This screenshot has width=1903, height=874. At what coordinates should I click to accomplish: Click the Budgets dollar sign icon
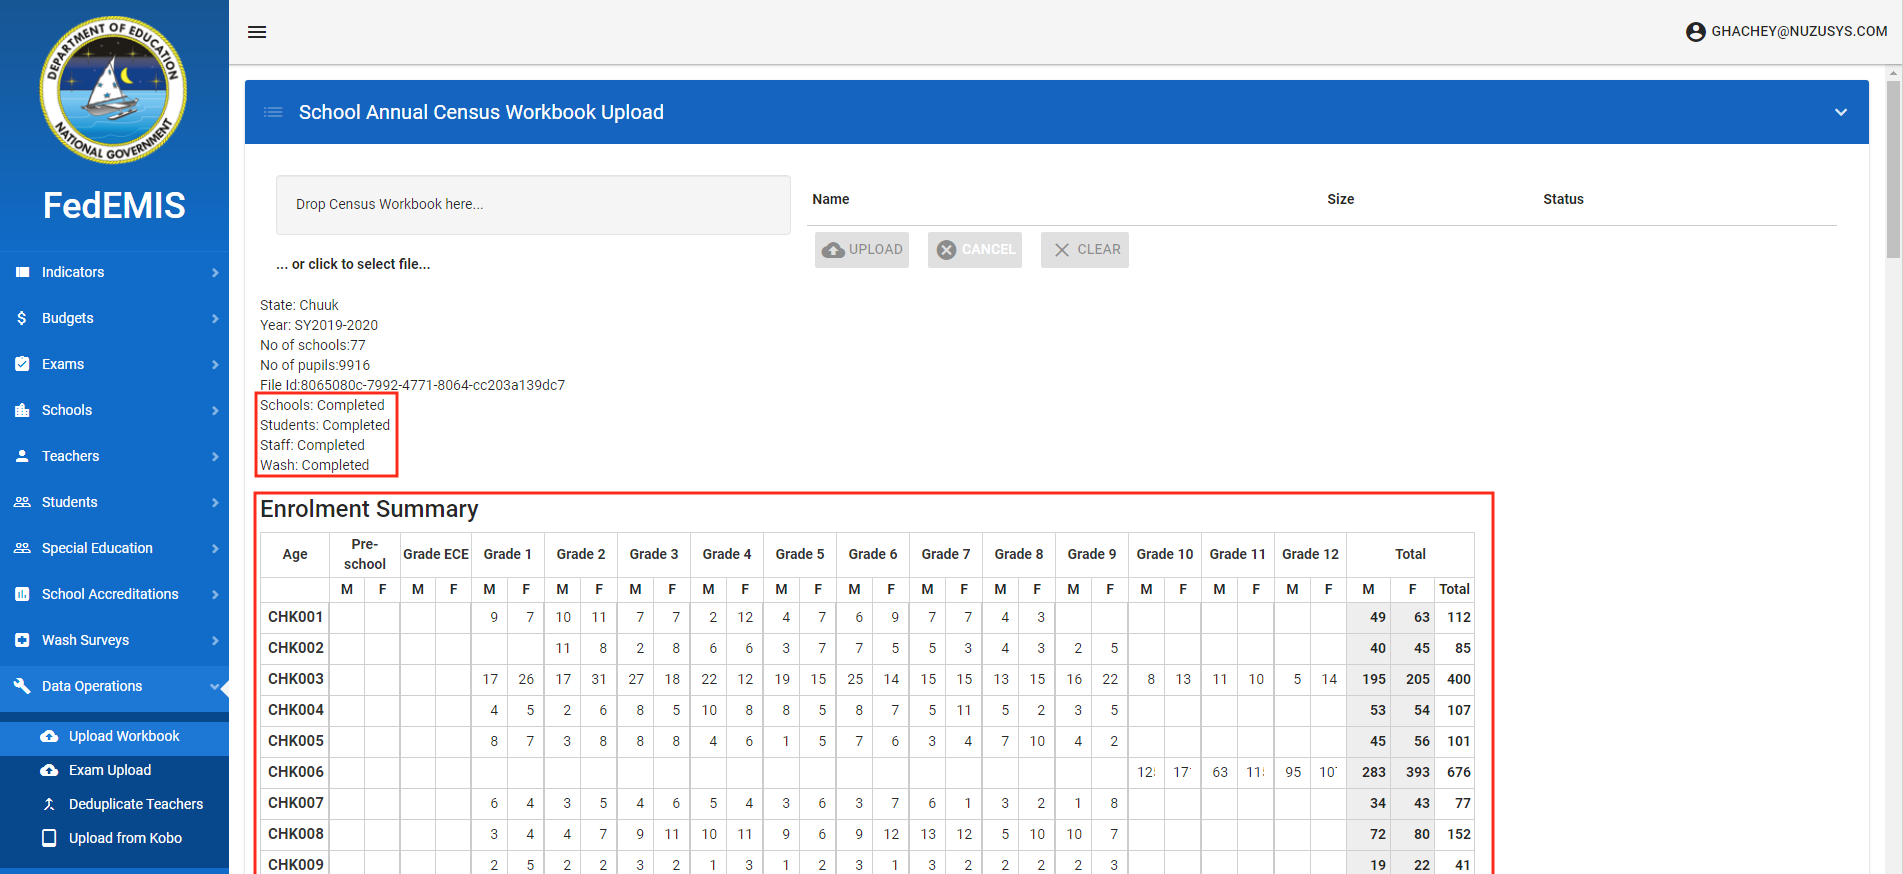[x=22, y=318]
